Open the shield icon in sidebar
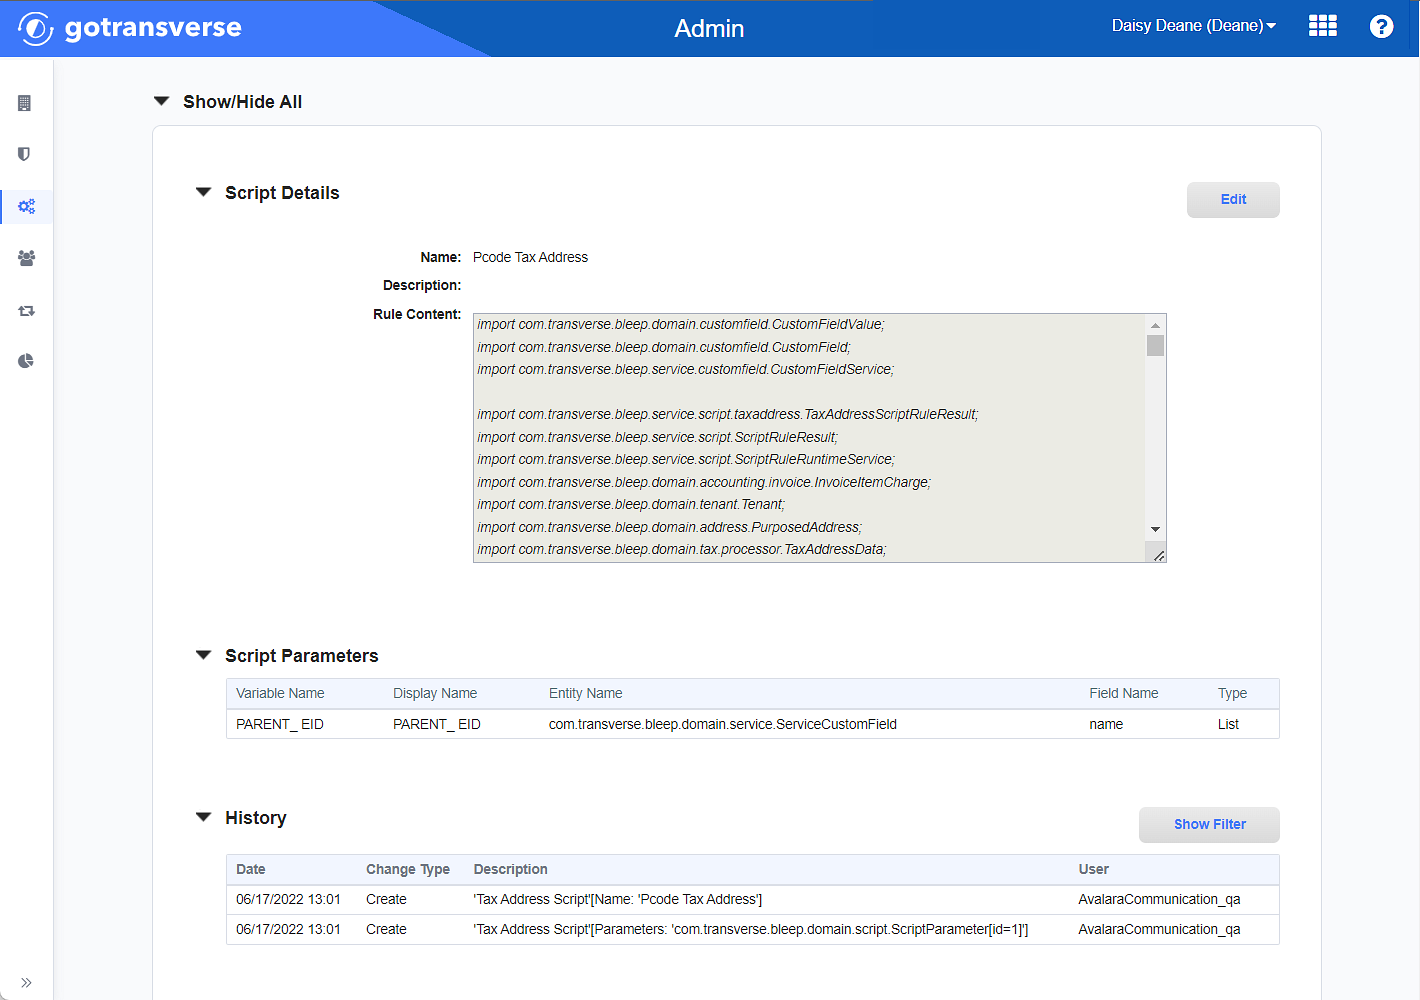The image size is (1420, 1000). (25, 154)
